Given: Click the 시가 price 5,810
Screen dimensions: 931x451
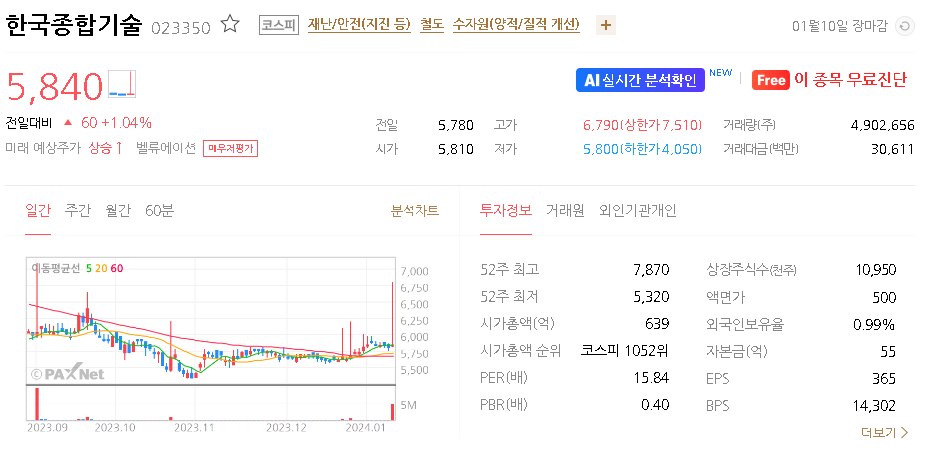Looking at the screenshot, I should 455,149.
